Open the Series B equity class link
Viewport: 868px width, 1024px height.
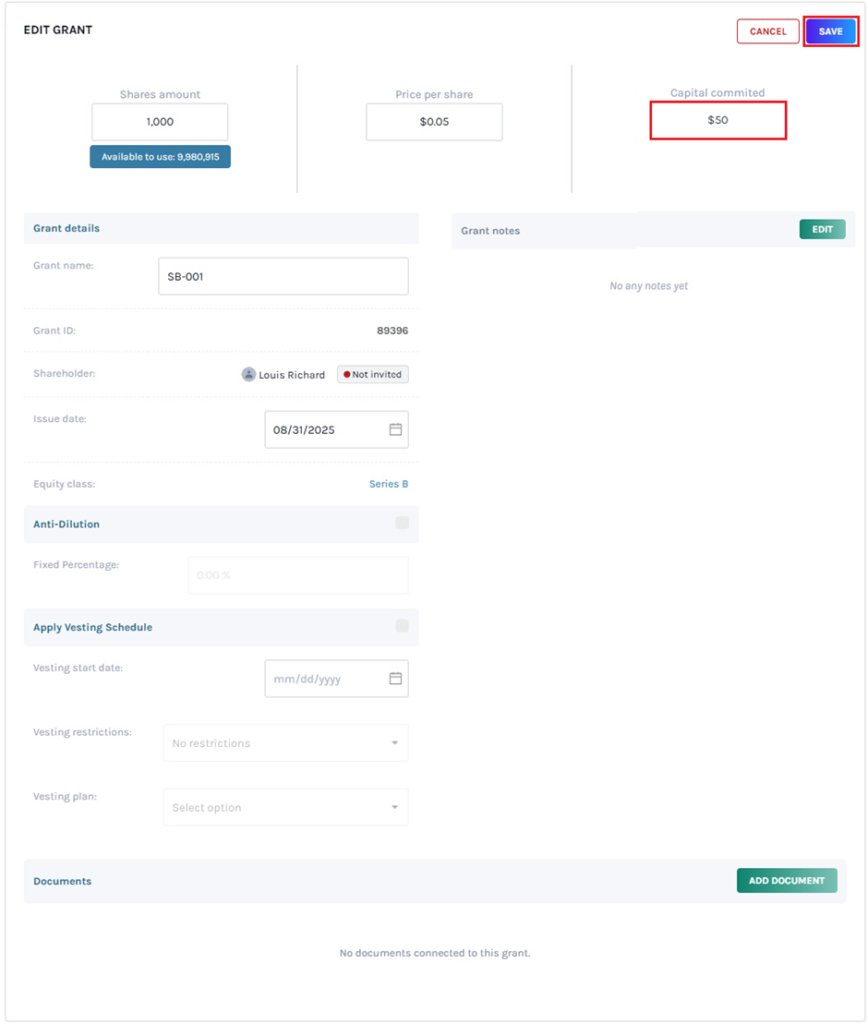pos(388,484)
